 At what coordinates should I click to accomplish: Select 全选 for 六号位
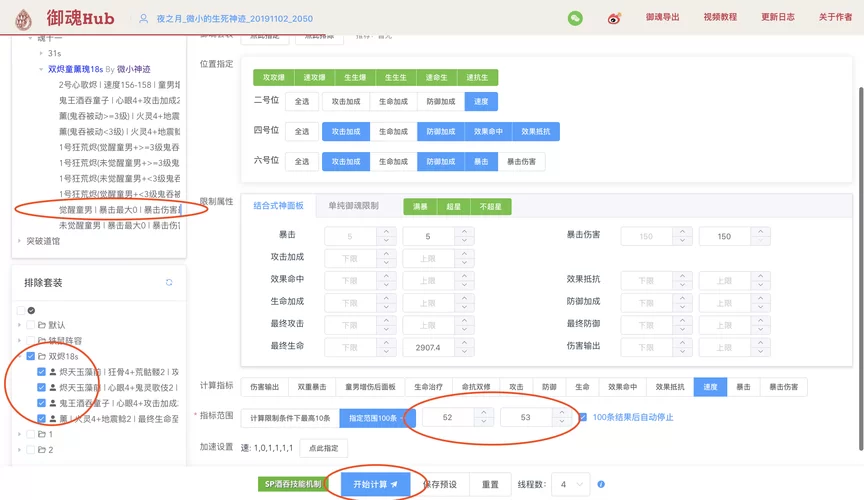point(302,162)
